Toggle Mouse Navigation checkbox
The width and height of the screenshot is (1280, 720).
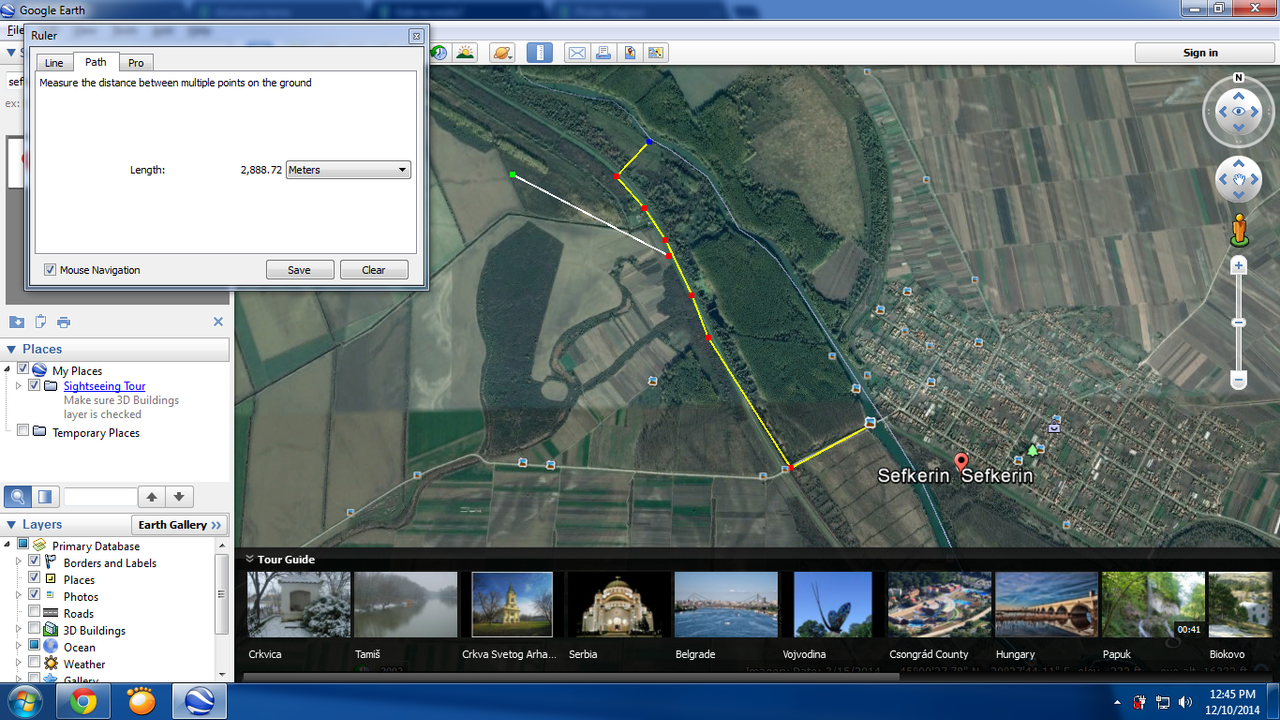(x=50, y=270)
